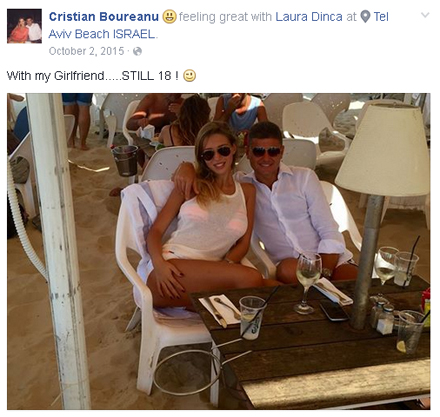The height and width of the screenshot is (417, 440).
Task: Click the wine glass in the photo
Action: (x=308, y=283)
